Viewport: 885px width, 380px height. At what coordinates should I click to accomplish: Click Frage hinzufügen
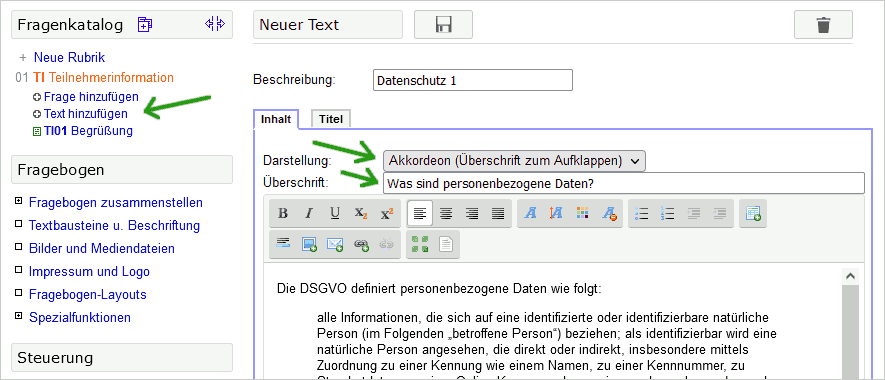(91, 97)
